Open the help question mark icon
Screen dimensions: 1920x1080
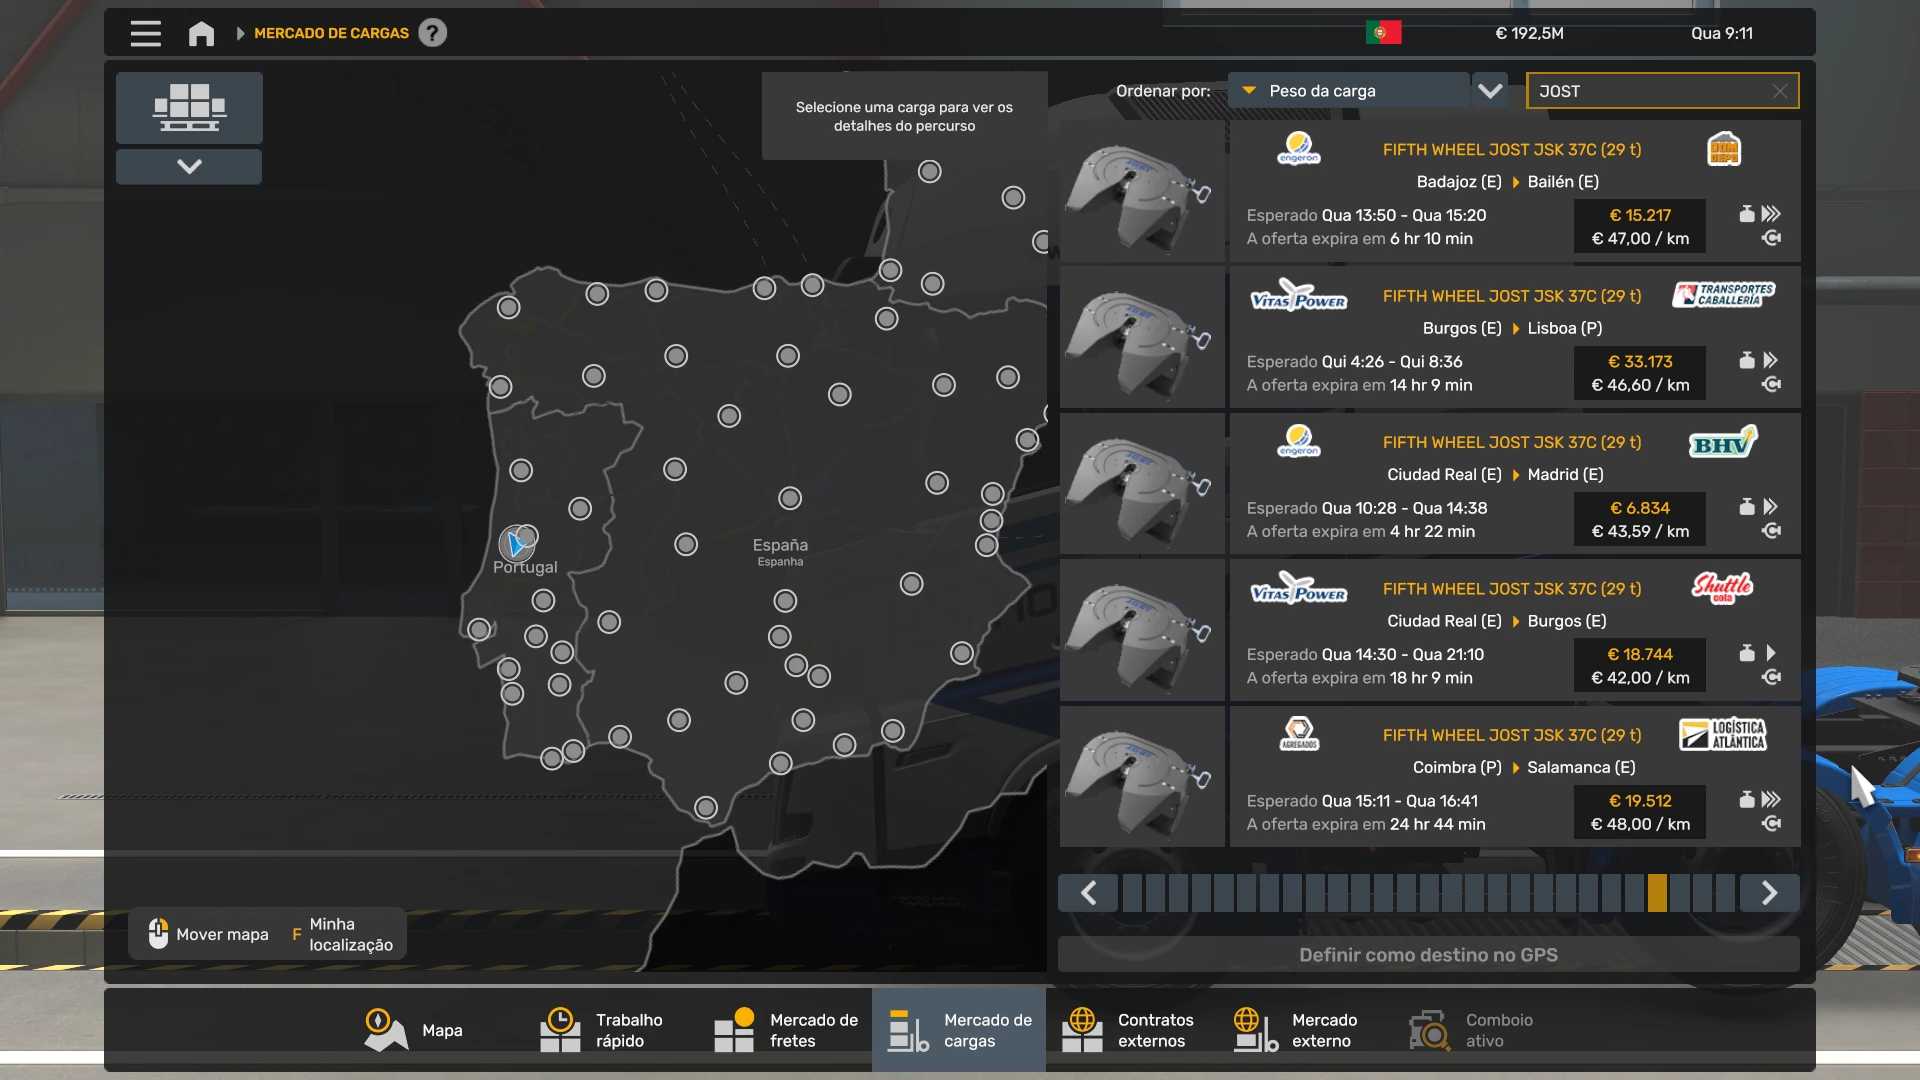click(x=432, y=33)
